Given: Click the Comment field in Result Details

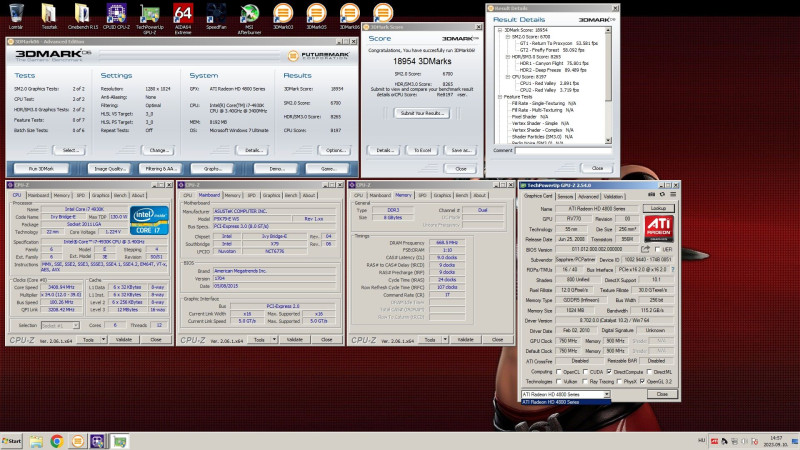Looking at the screenshot, I should (x=563, y=151).
